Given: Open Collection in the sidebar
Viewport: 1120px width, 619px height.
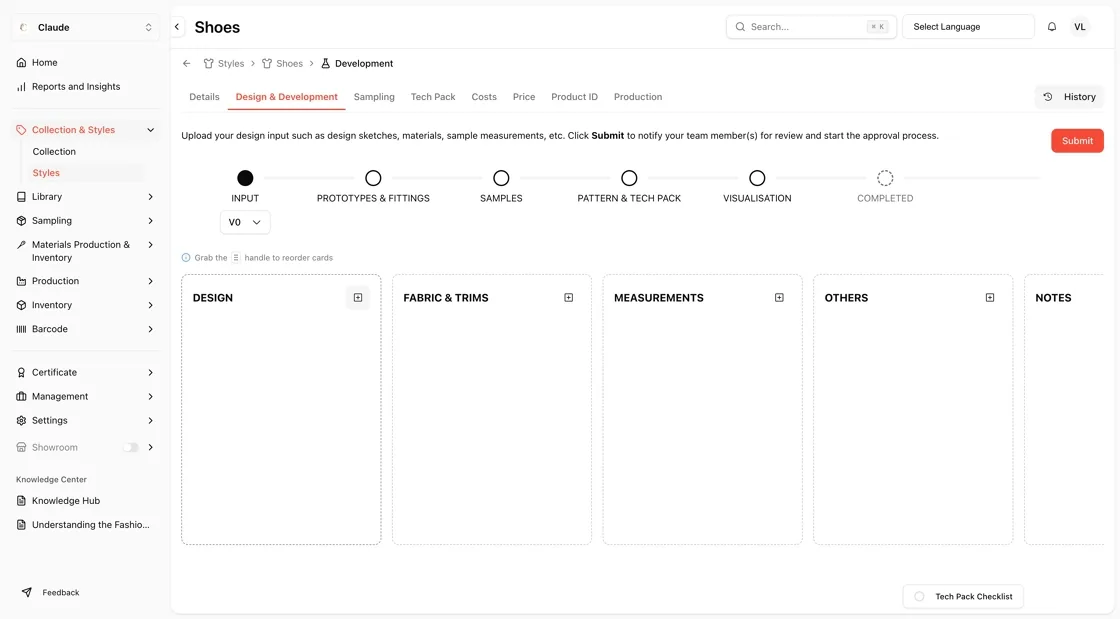Looking at the screenshot, I should (x=54, y=152).
